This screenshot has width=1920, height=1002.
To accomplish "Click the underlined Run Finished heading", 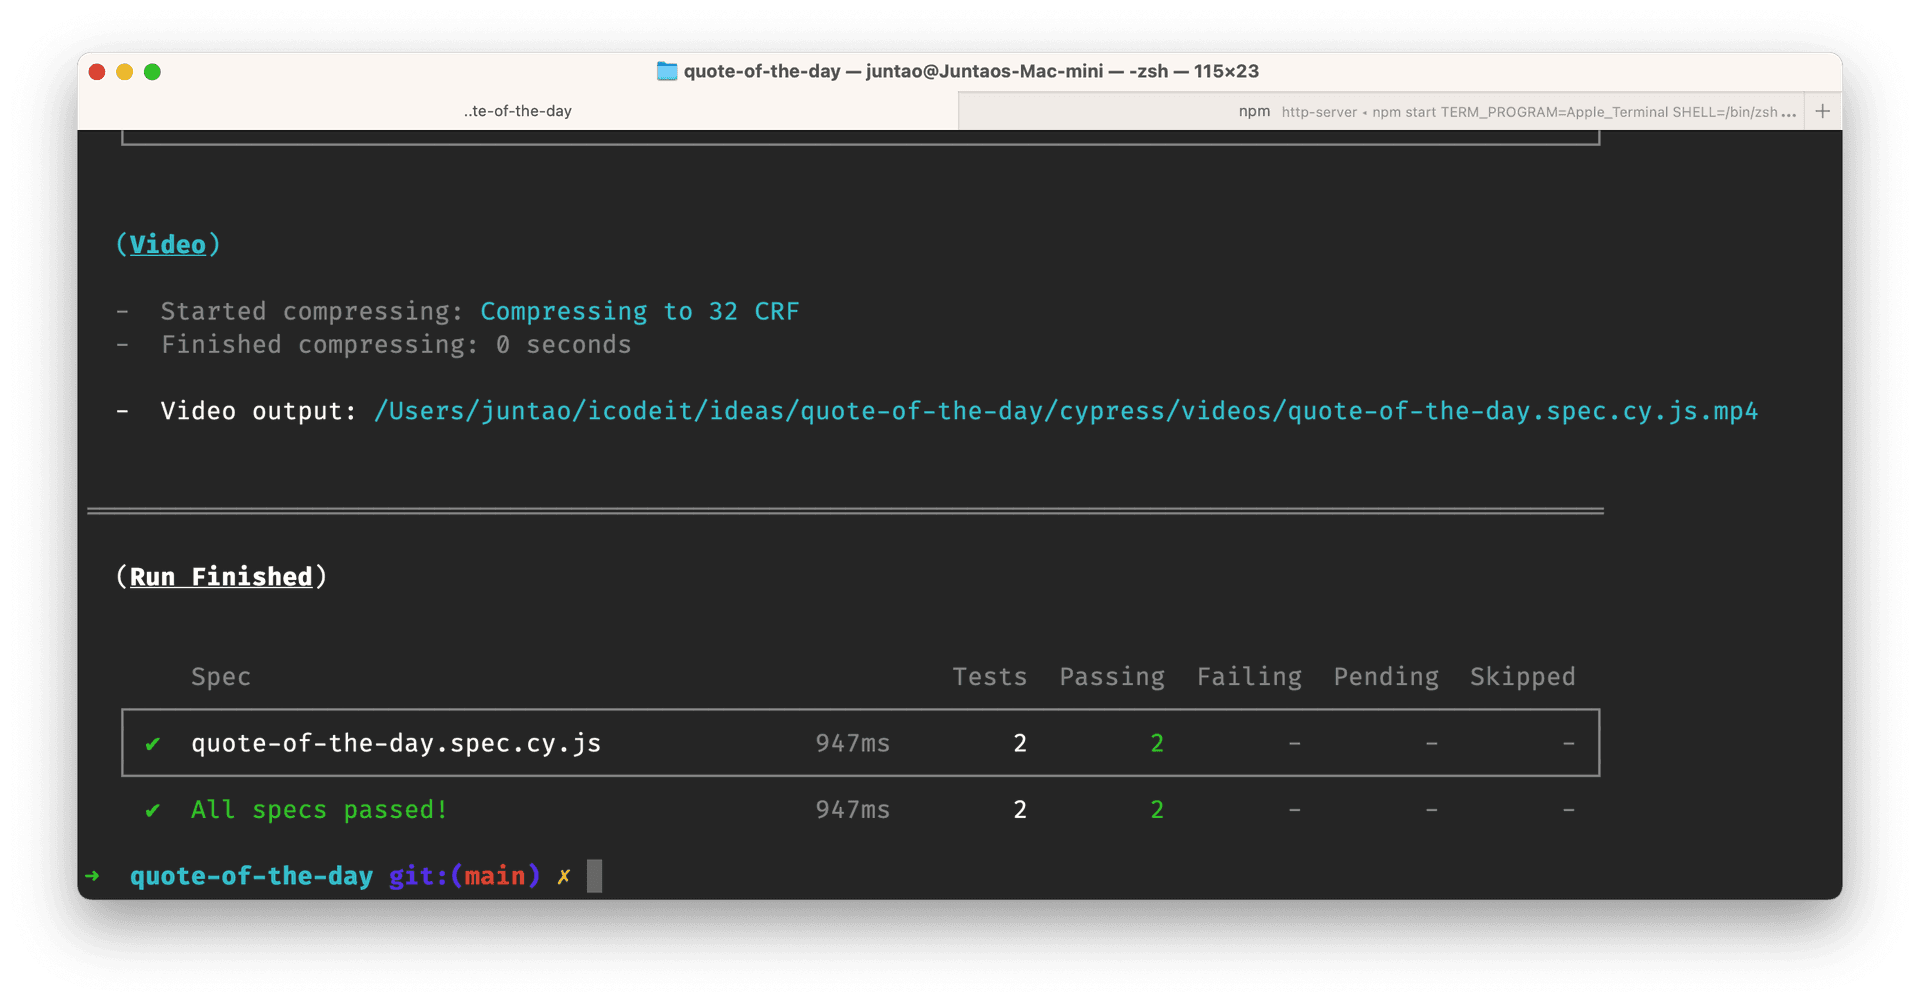I will [x=221, y=577].
